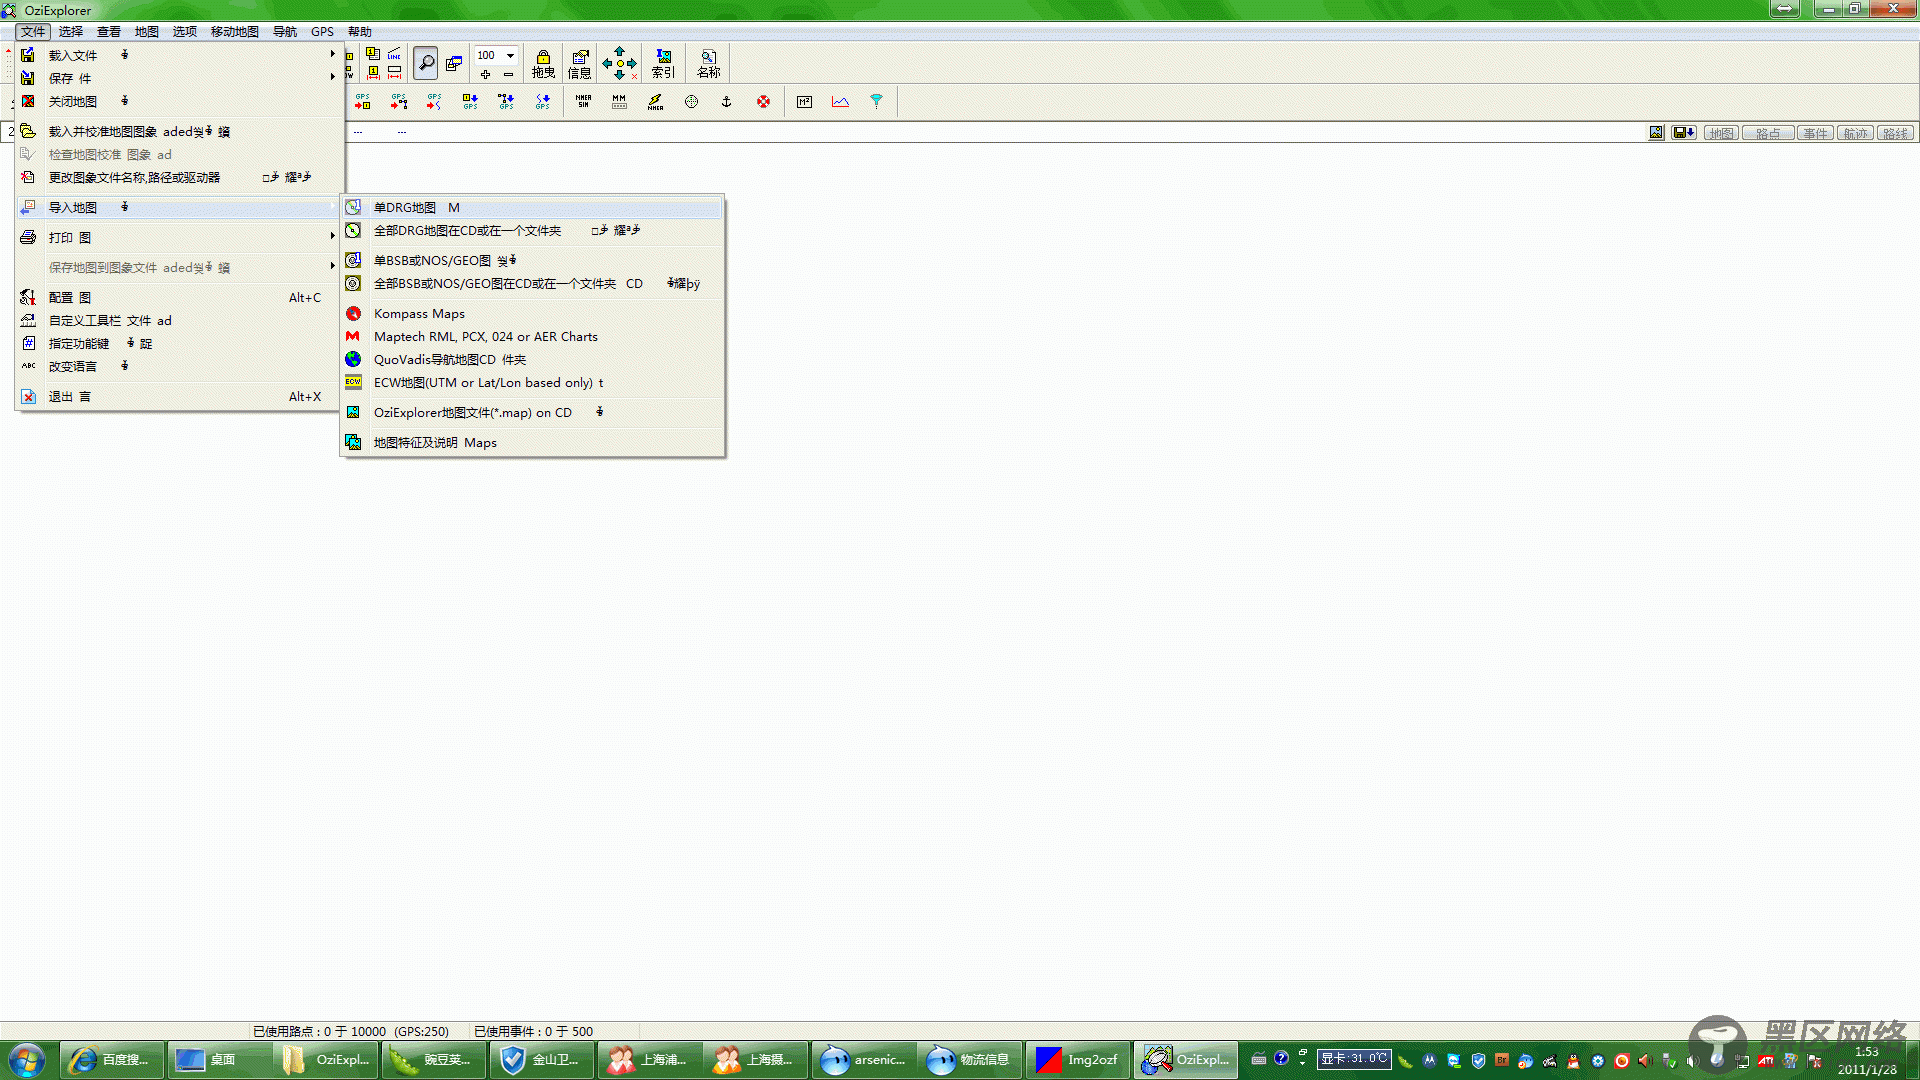Screen dimensions: 1920x1080
Task: Click the anchor alarm icon
Action: tap(727, 101)
